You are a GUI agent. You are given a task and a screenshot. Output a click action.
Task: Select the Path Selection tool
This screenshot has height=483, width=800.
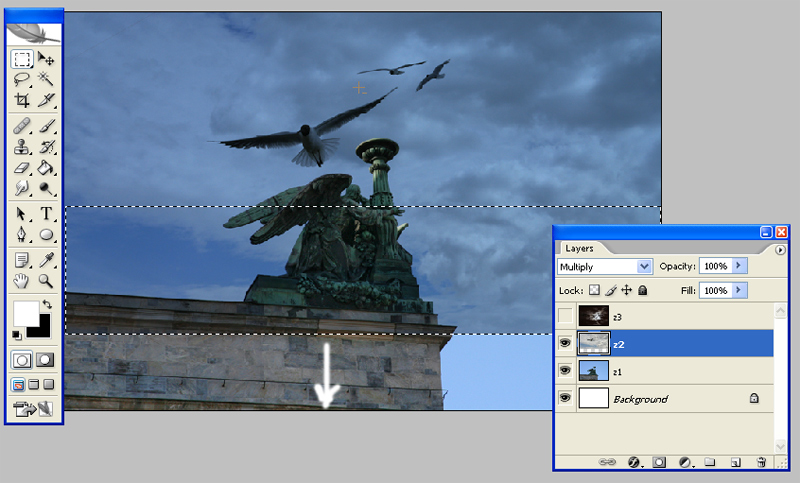[21, 213]
